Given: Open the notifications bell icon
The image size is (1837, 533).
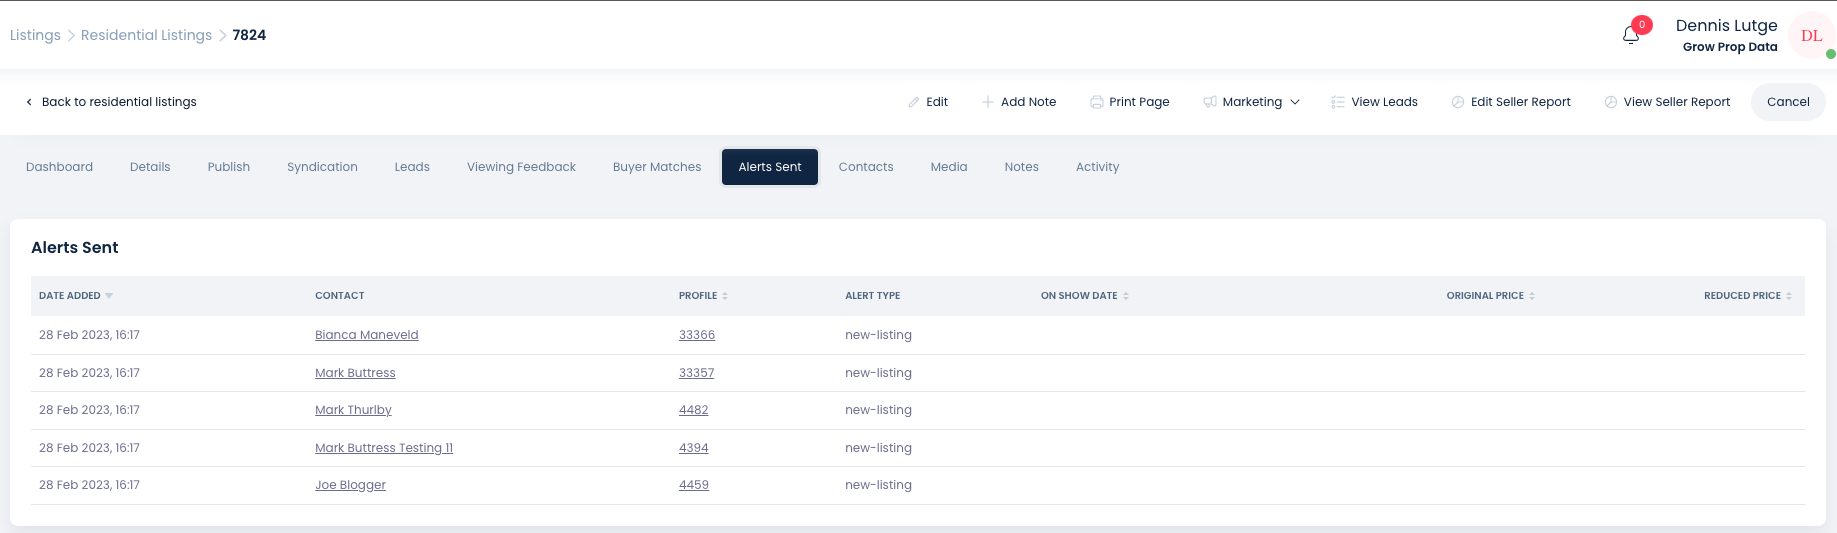Looking at the screenshot, I should pyautogui.click(x=1631, y=35).
